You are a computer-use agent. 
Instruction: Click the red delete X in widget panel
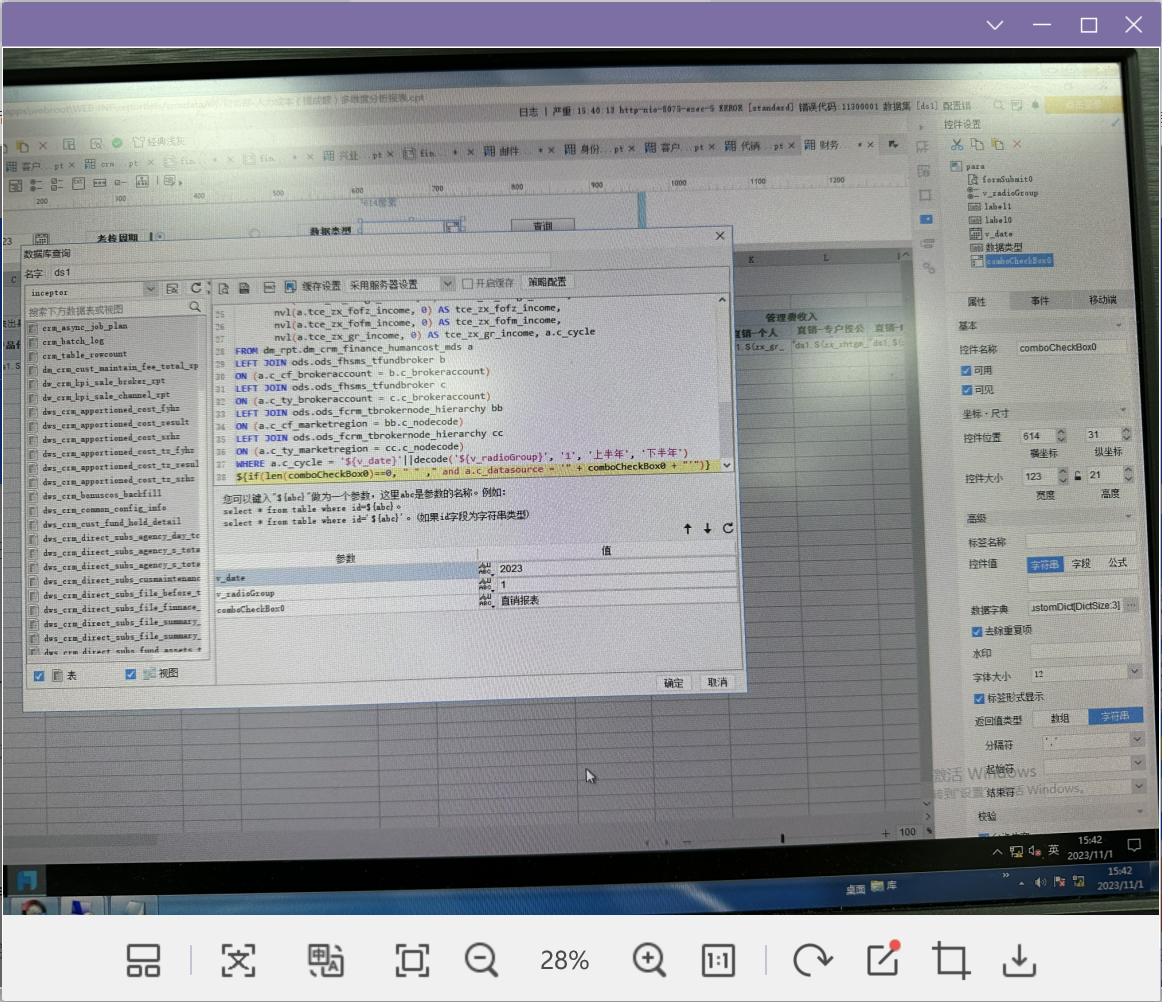(1017, 144)
